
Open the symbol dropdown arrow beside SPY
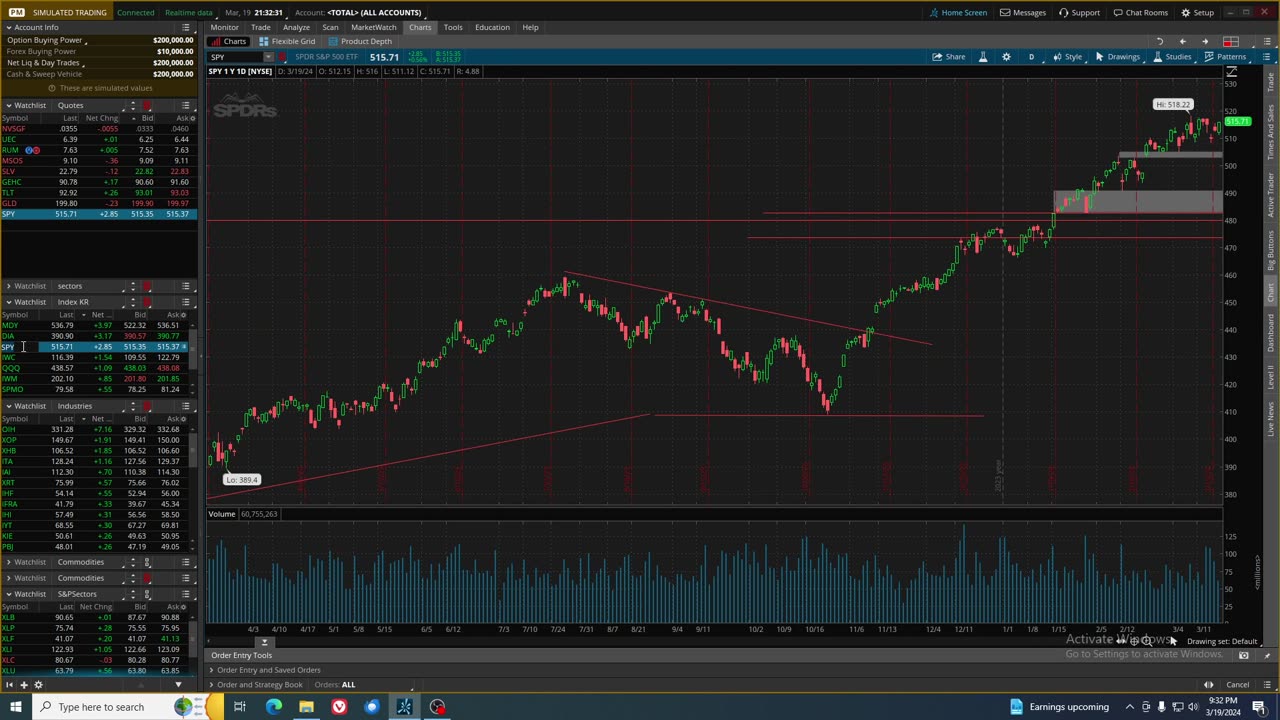click(268, 57)
